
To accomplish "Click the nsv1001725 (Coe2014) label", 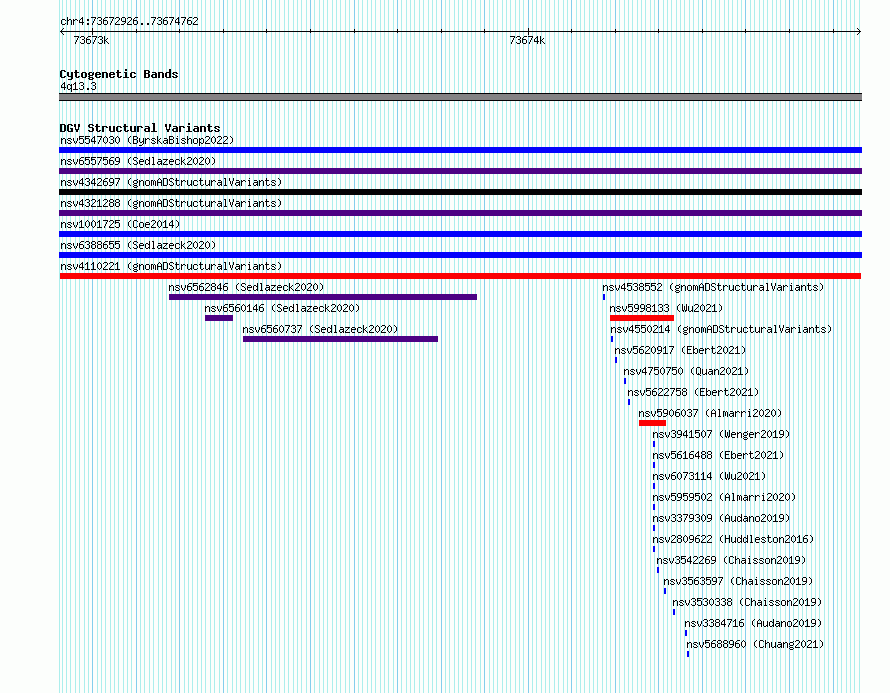I will click(x=120, y=224).
